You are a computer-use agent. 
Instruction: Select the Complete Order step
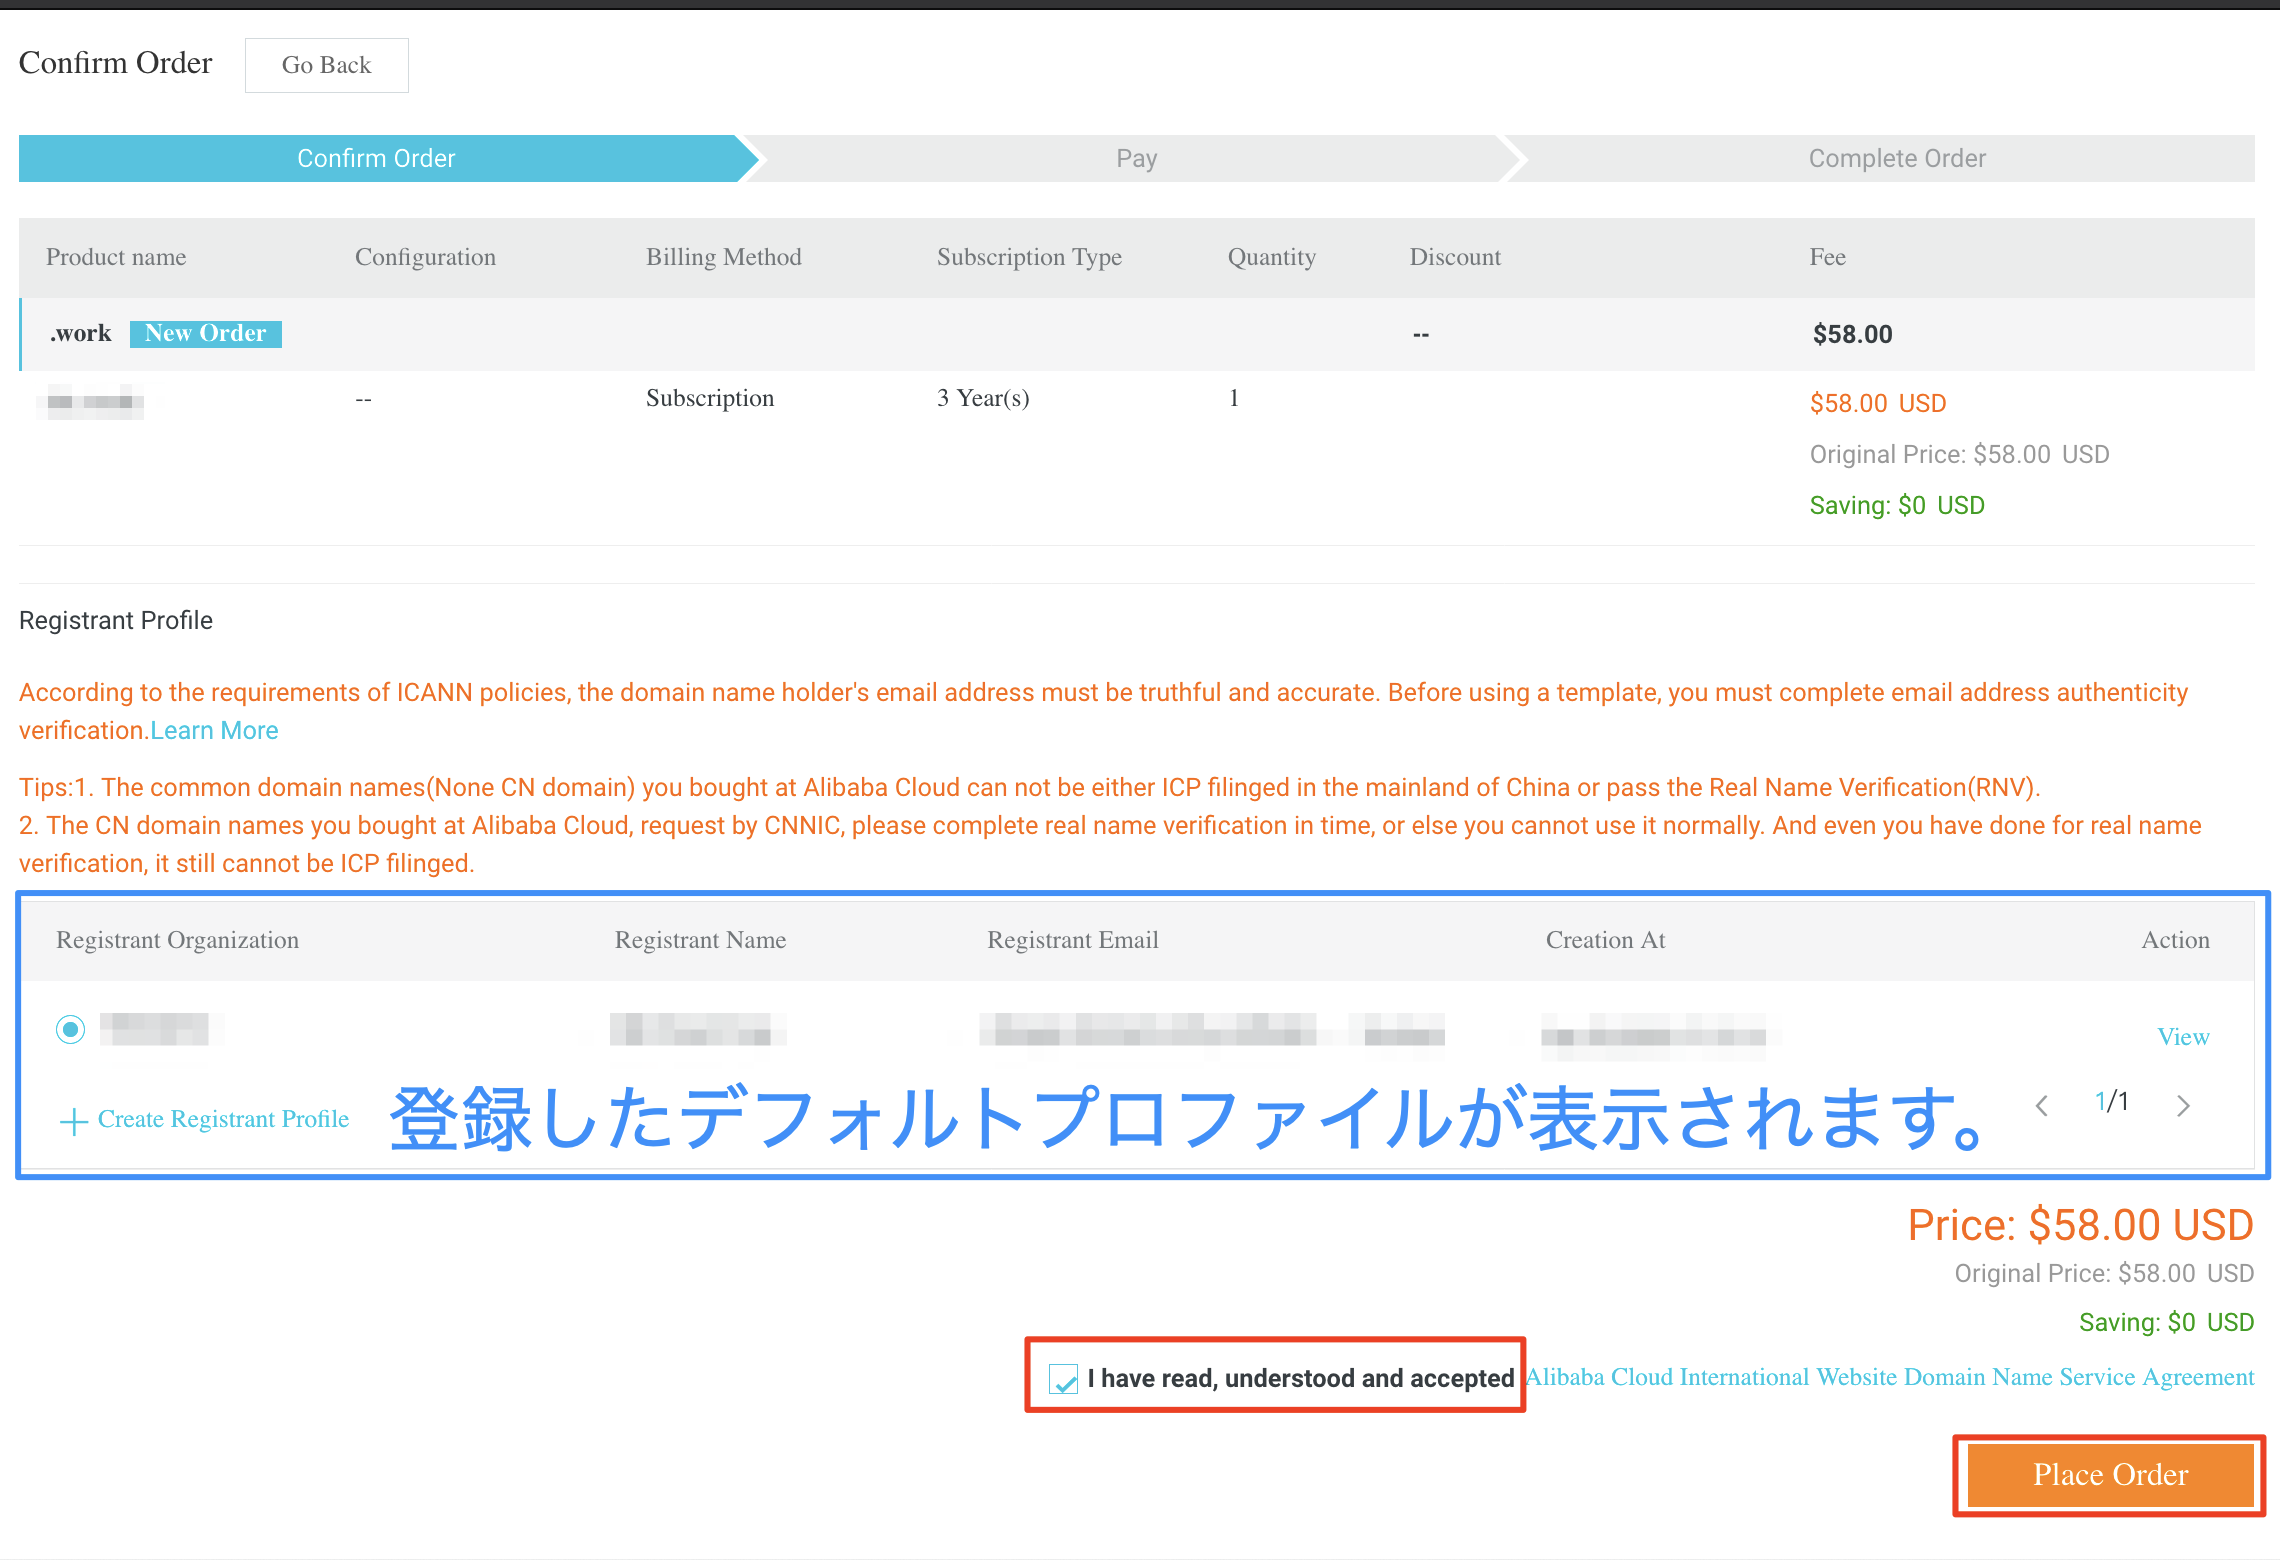1896,157
